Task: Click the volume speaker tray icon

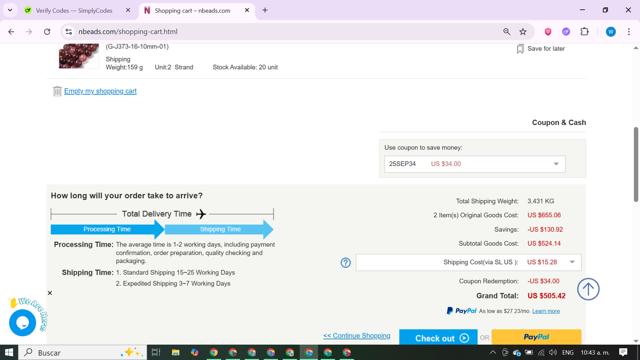Action: 553,352
